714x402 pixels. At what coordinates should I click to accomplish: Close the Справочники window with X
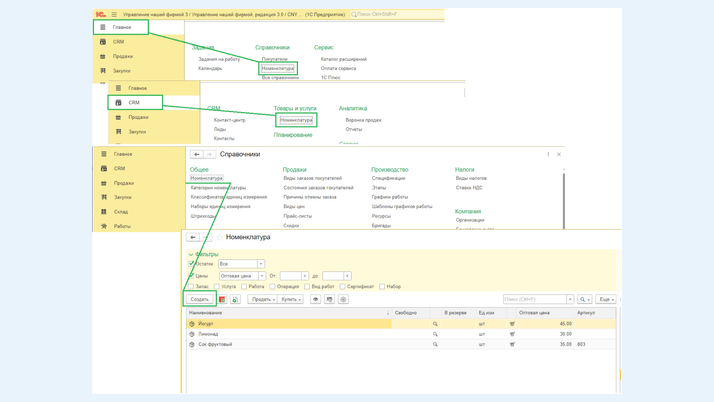pyautogui.click(x=559, y=154)
